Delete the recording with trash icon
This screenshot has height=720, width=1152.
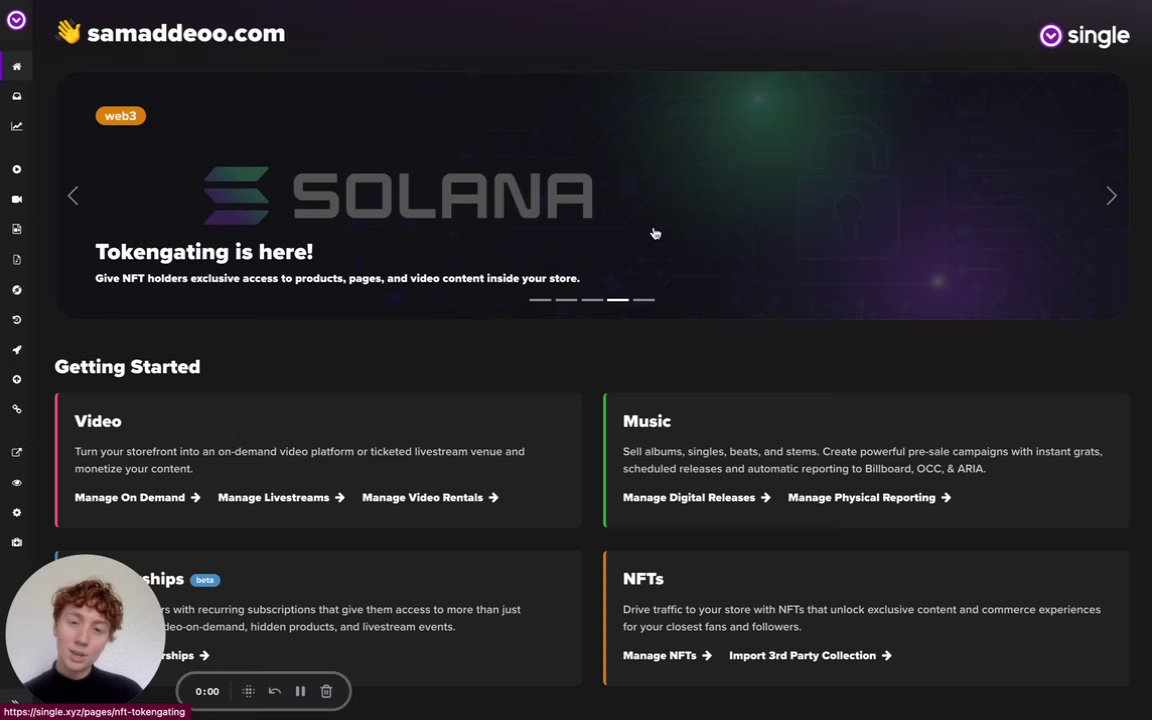click(326, 691)
